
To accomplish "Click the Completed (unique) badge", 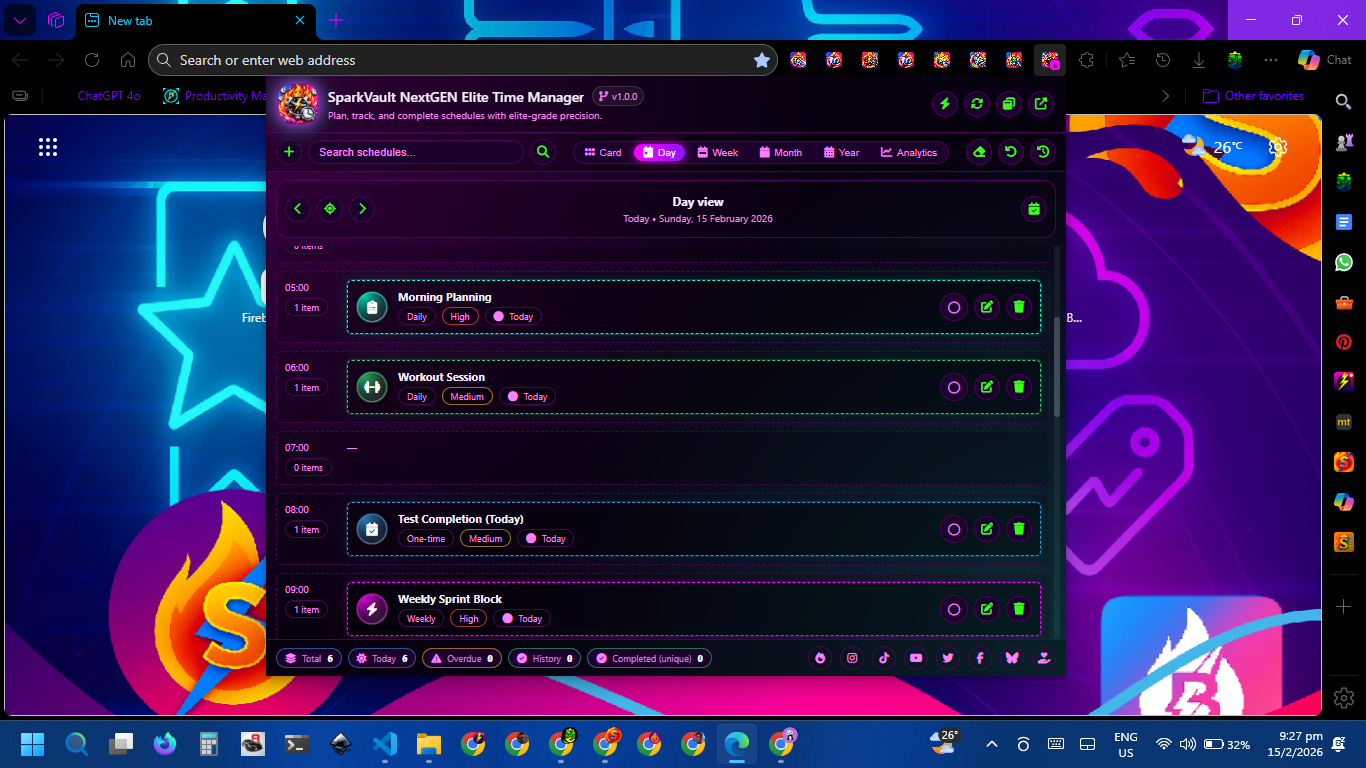I will 649,659.
